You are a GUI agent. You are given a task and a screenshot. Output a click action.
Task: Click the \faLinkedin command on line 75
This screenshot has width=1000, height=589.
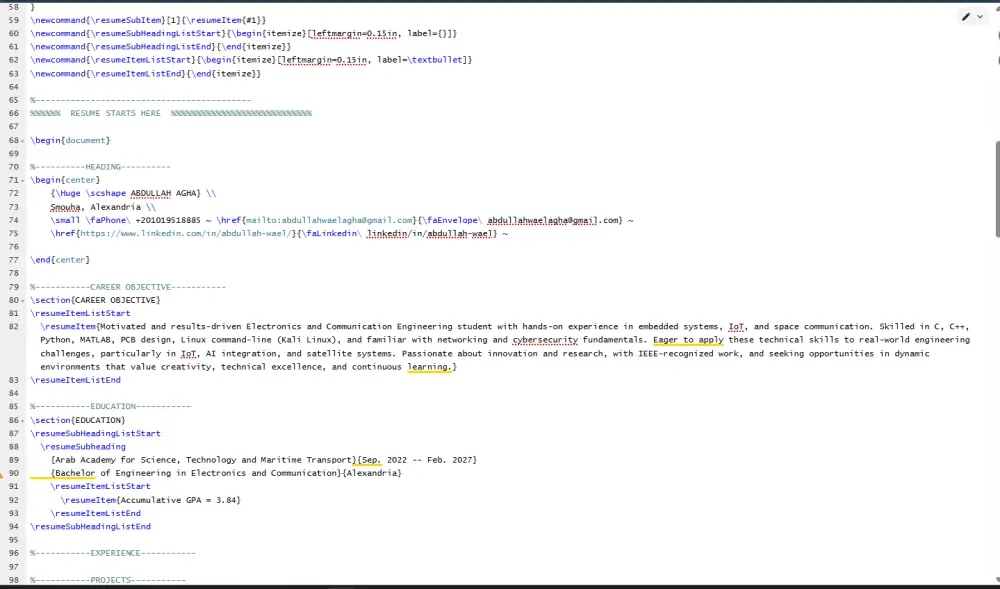332,234
